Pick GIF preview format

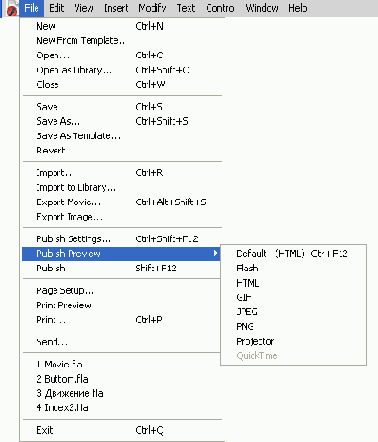[x=293, y=297]
